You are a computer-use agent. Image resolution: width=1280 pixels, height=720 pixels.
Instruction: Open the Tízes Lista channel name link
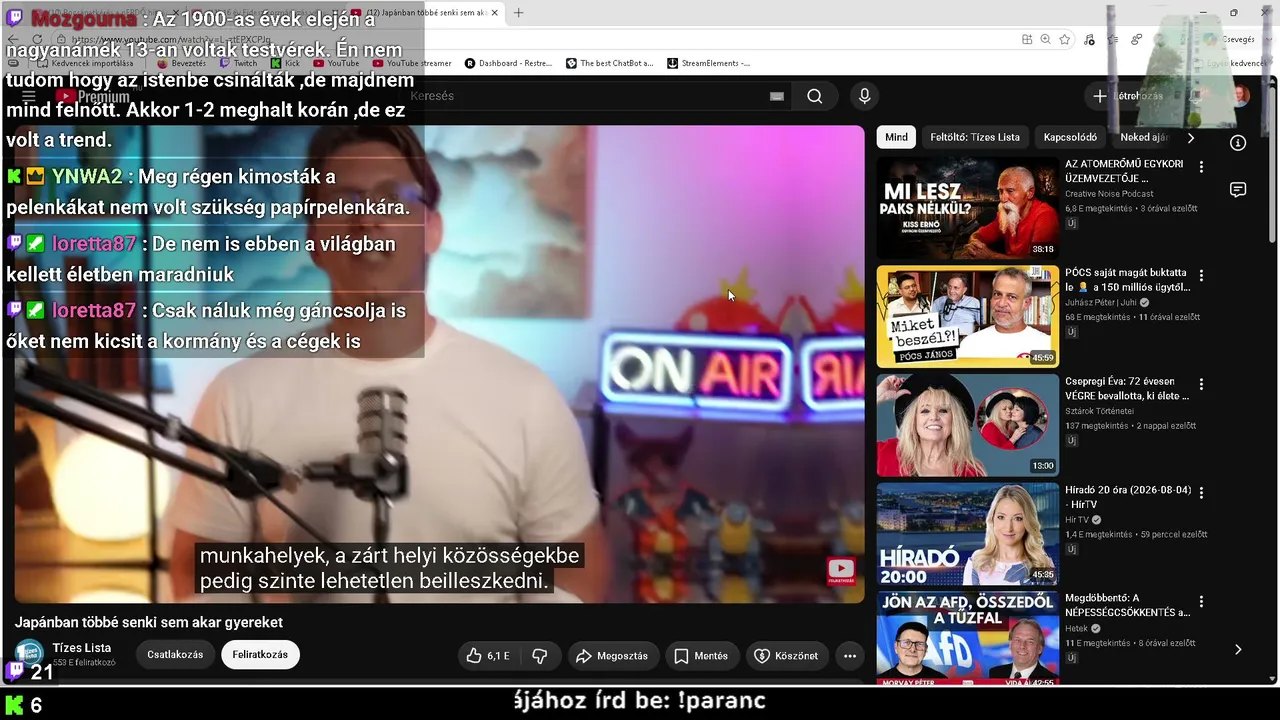(82, 648)
